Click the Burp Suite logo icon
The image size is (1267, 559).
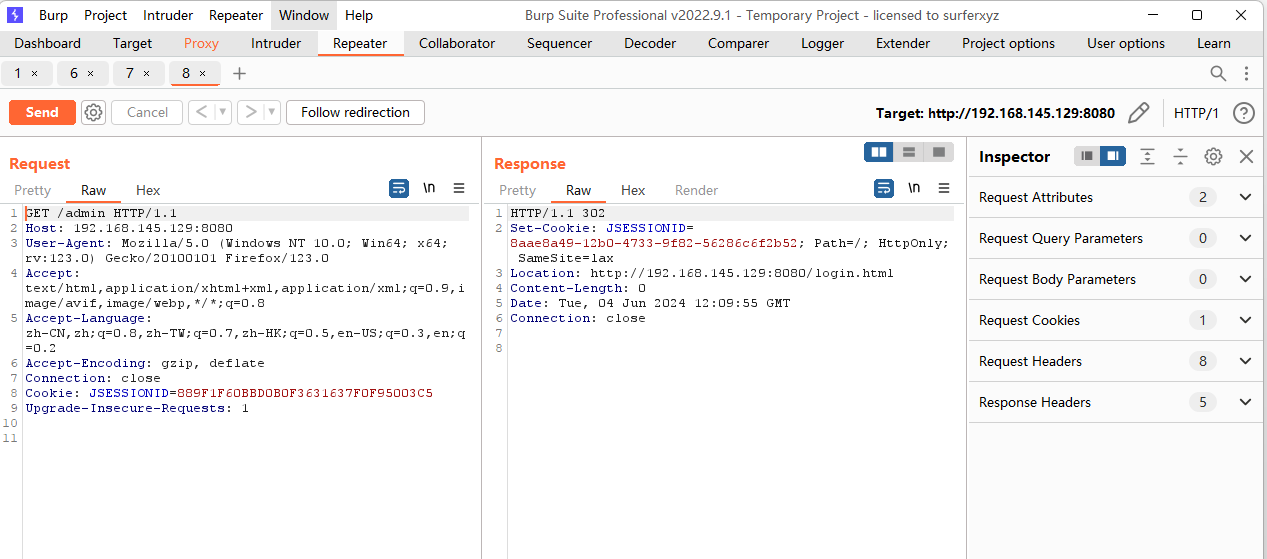15,15
